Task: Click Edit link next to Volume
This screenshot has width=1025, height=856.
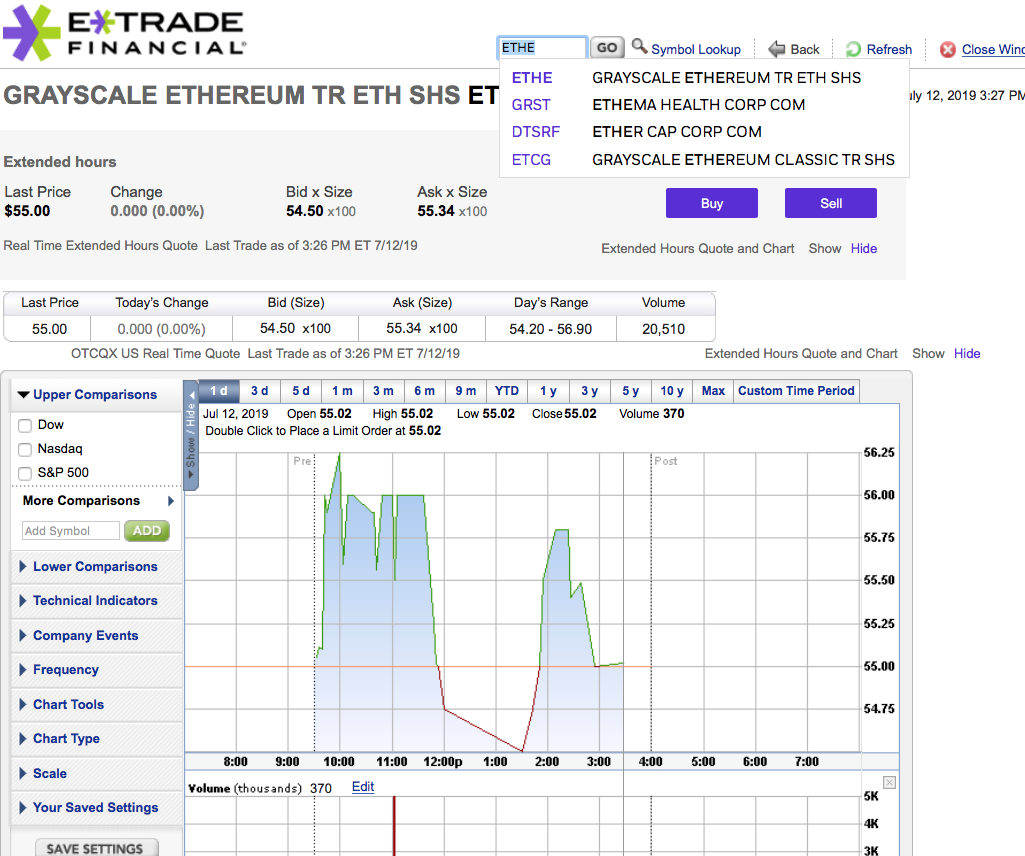Action: [363, 787]
